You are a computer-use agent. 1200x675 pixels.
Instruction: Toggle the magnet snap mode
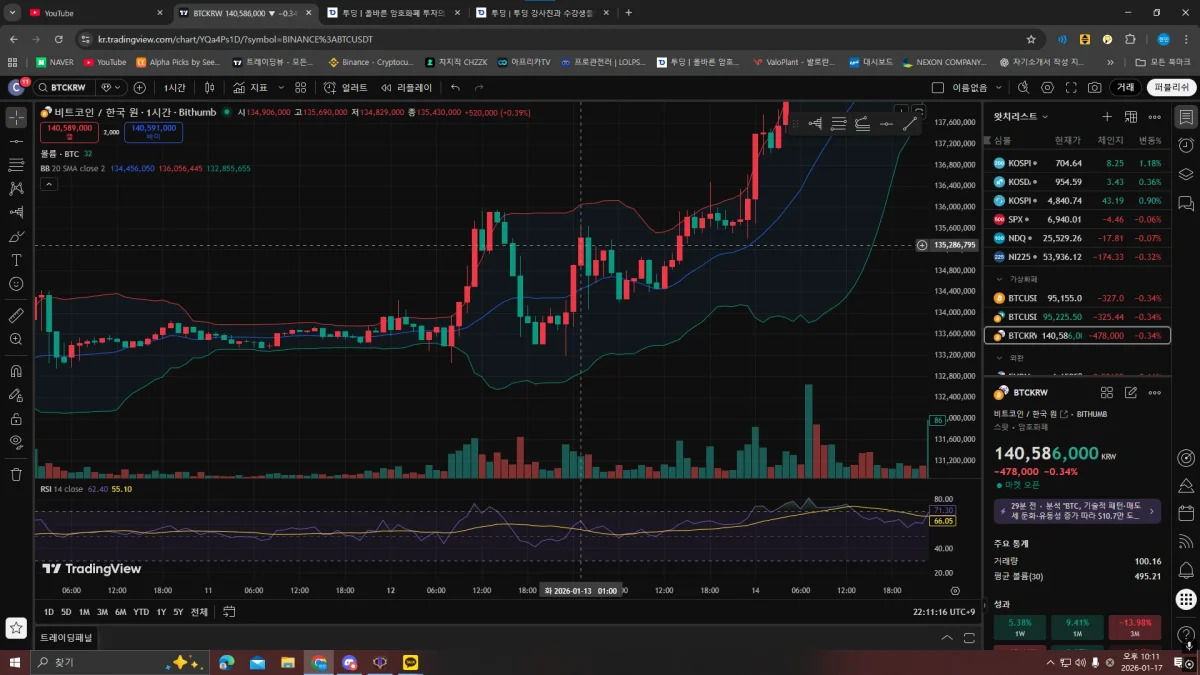coord(16,370)
